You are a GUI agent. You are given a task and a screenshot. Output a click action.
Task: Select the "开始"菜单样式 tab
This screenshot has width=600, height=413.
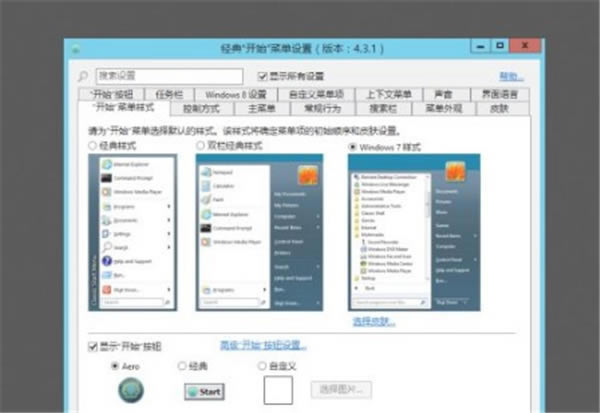tap(124, 107)
